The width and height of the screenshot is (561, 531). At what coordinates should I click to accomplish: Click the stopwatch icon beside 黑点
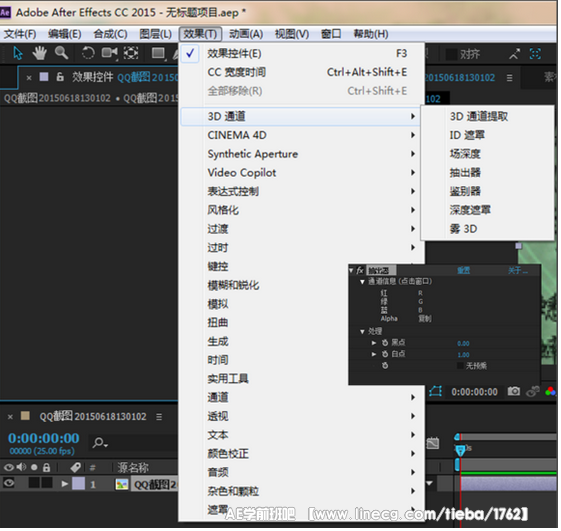[x=385, y=344]
